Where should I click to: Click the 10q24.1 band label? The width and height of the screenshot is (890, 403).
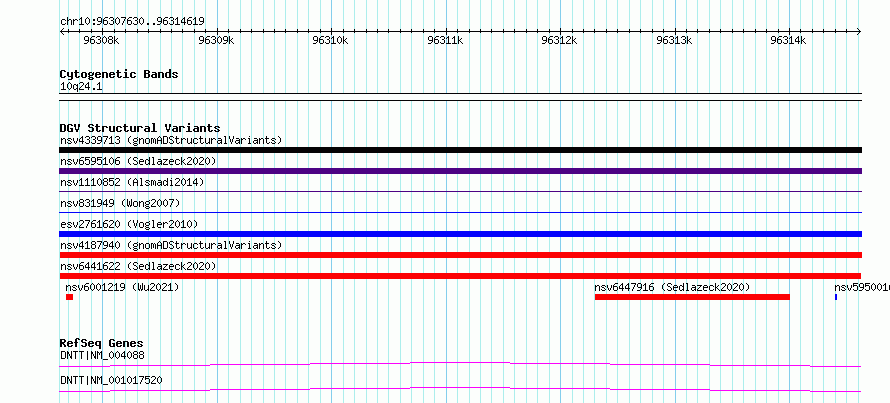click(x=81, y=87)
